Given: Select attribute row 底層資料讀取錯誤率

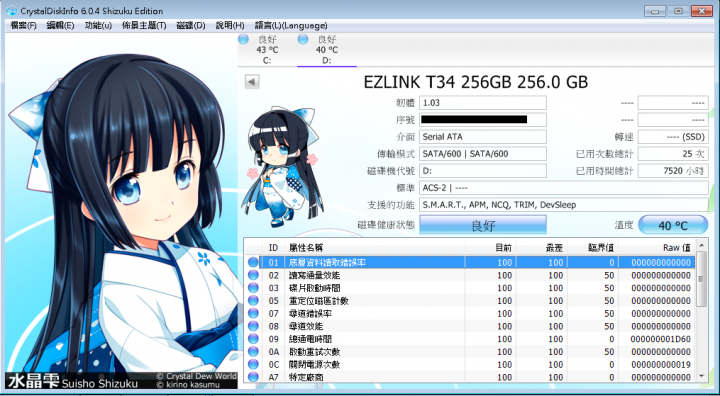Looking at the screenshot, I should 470,262.
